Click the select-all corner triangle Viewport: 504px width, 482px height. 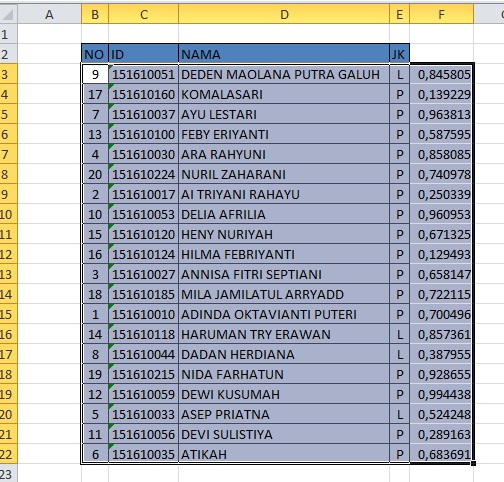point(8,15)
